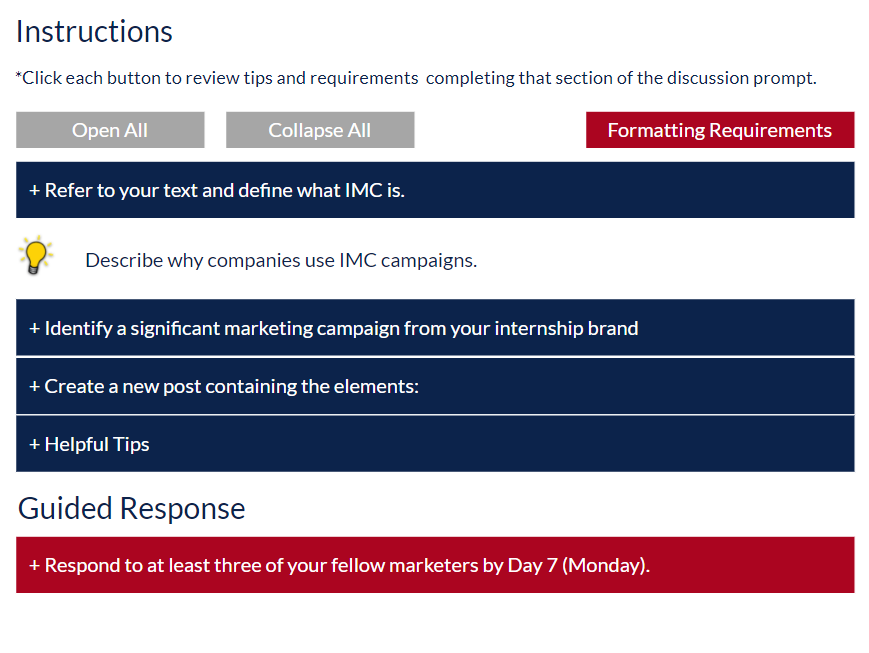Open the Formatting Requirements button
Screen dimensions: 869x653
pyautogui.click(x=720, y=130)
